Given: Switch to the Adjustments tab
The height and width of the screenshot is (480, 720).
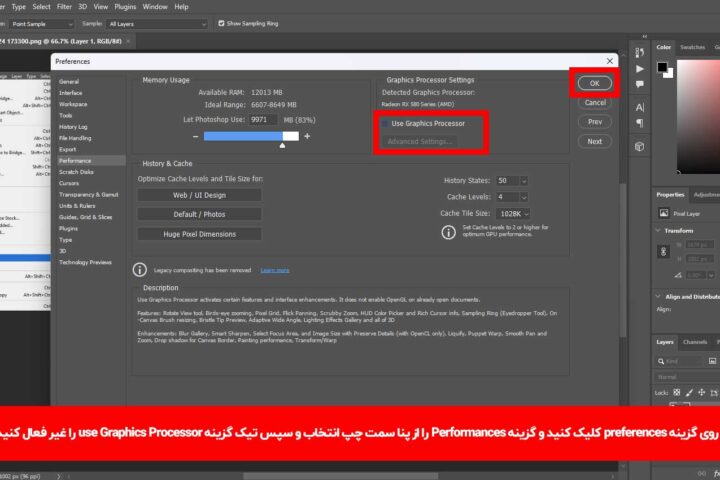Looking at the screenshot, I should click(x=706, y=195).
